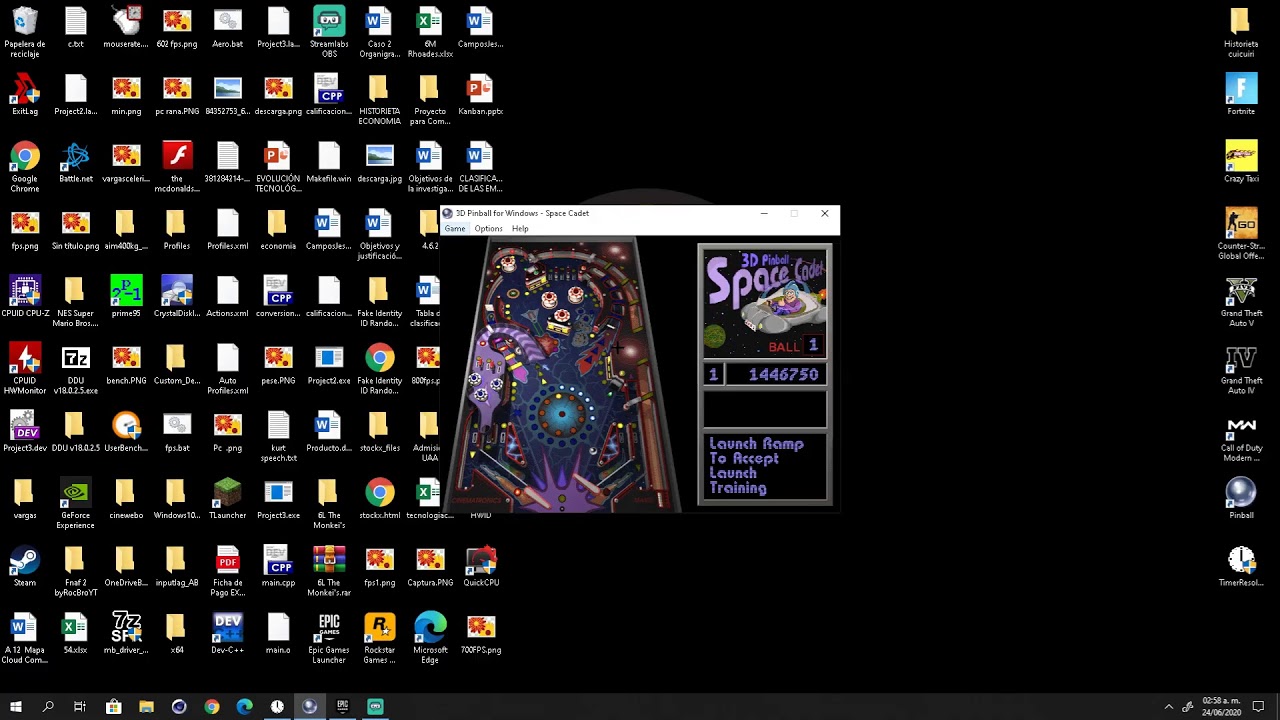Screen dimensions: 1280x720
Task: Select the 6L The Monkei's.rar archive
Action: (329, 571)
